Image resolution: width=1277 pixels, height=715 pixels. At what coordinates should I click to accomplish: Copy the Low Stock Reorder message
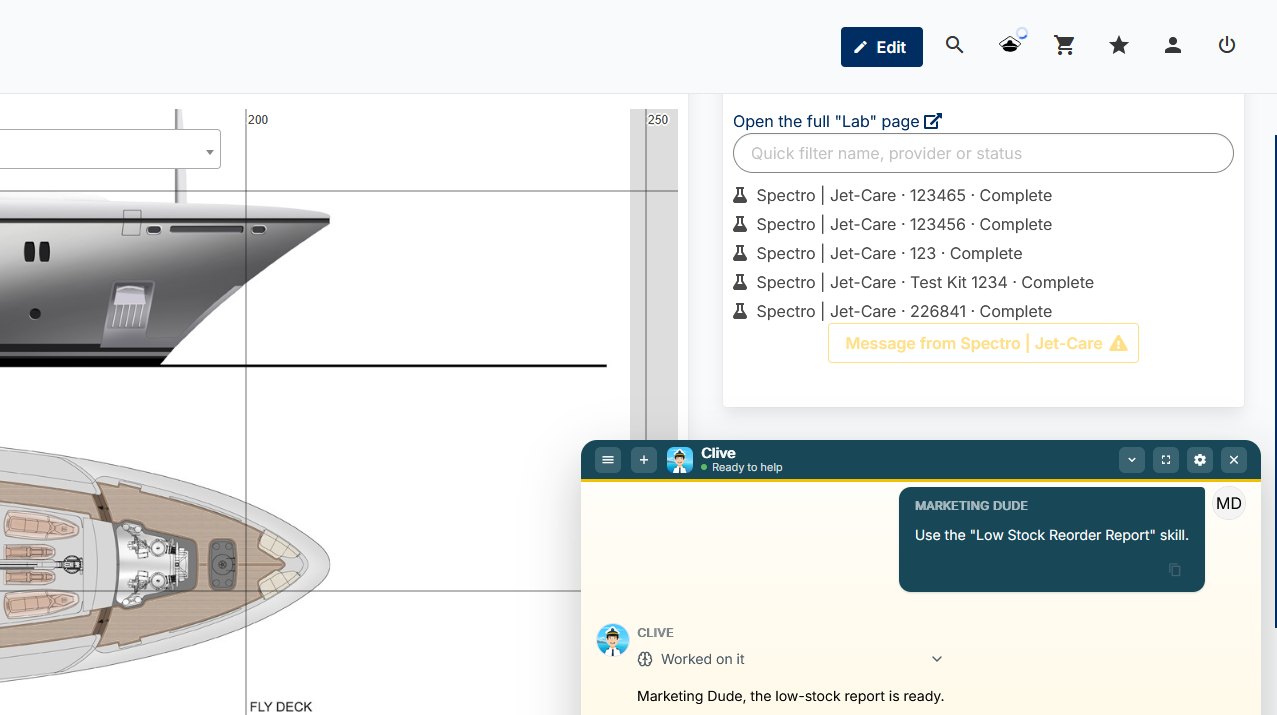tap(1175, 570)
